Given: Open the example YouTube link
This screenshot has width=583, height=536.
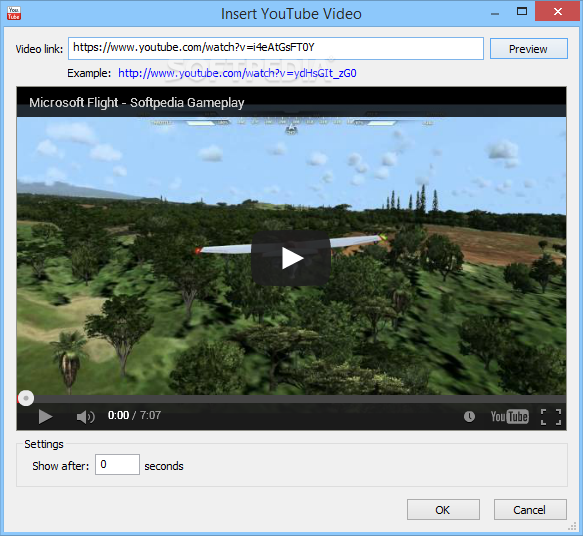Looking at the screenshot, I should pos(237,73).
